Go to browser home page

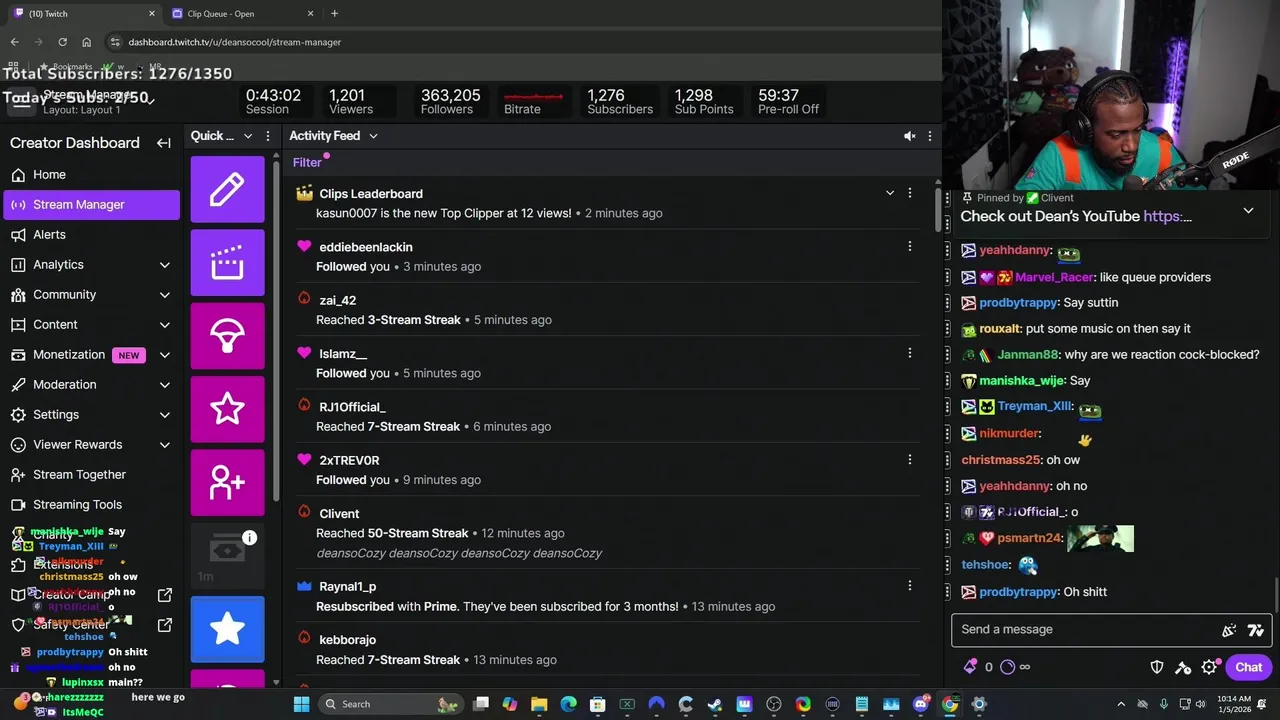point(86,42)
